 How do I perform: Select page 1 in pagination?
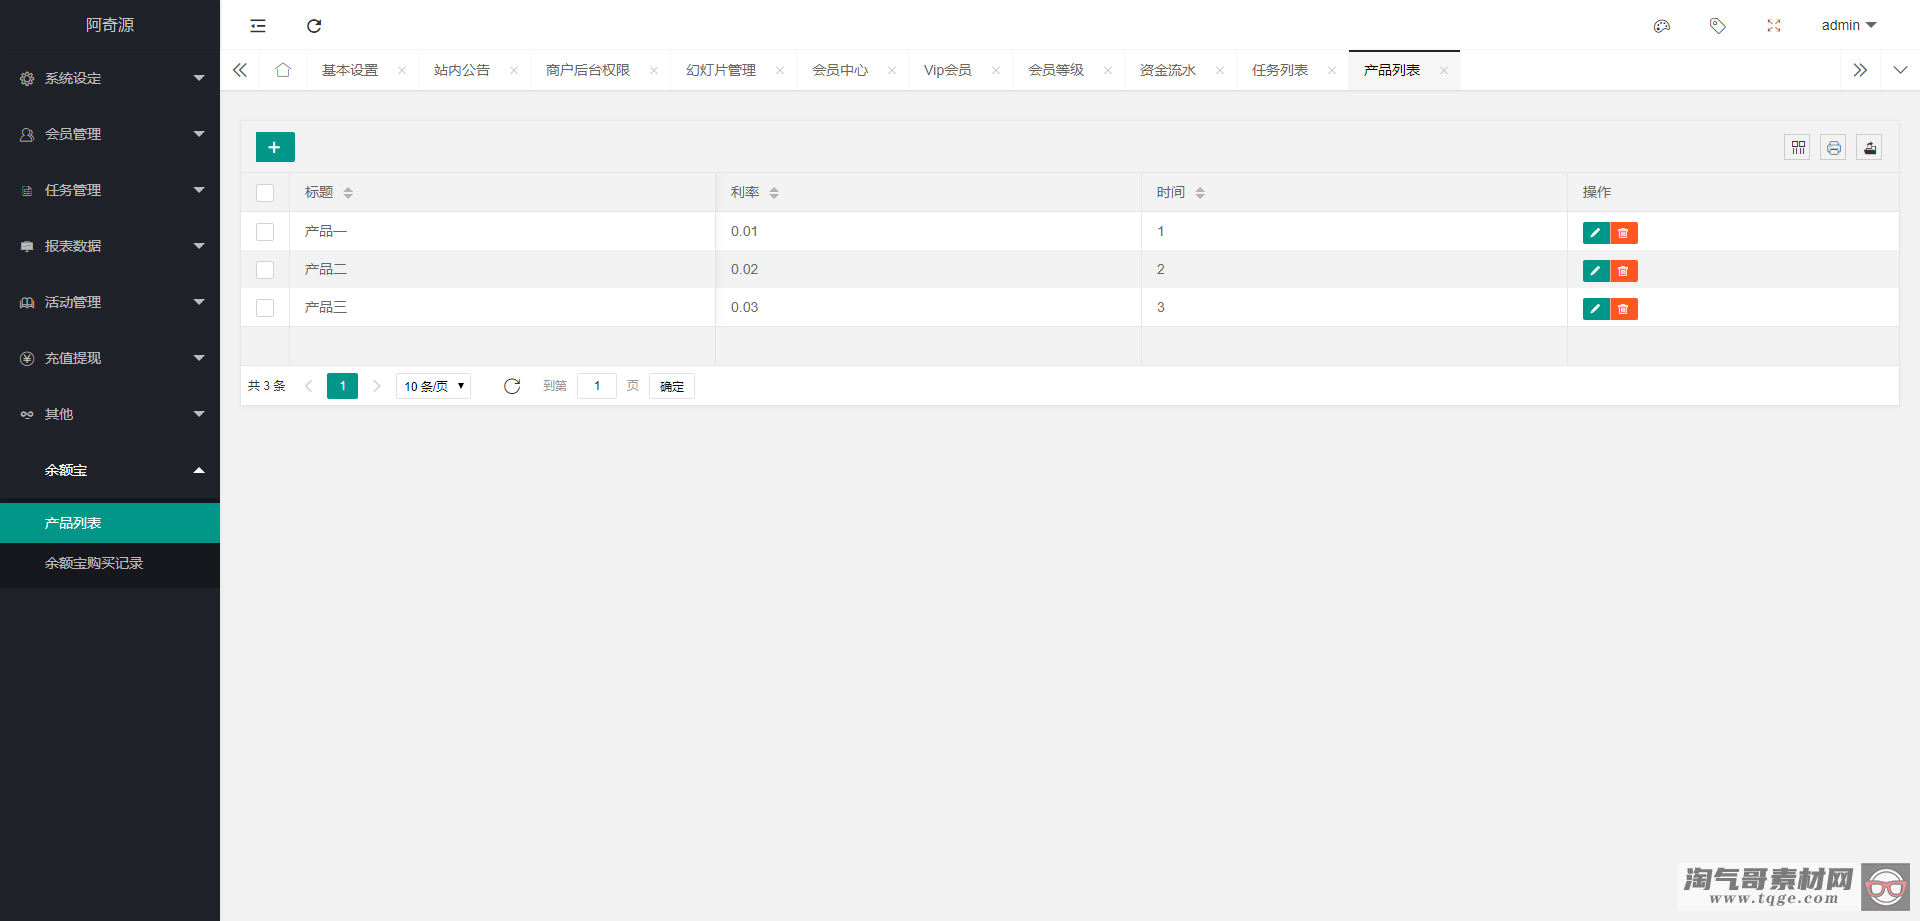point(342,386)
